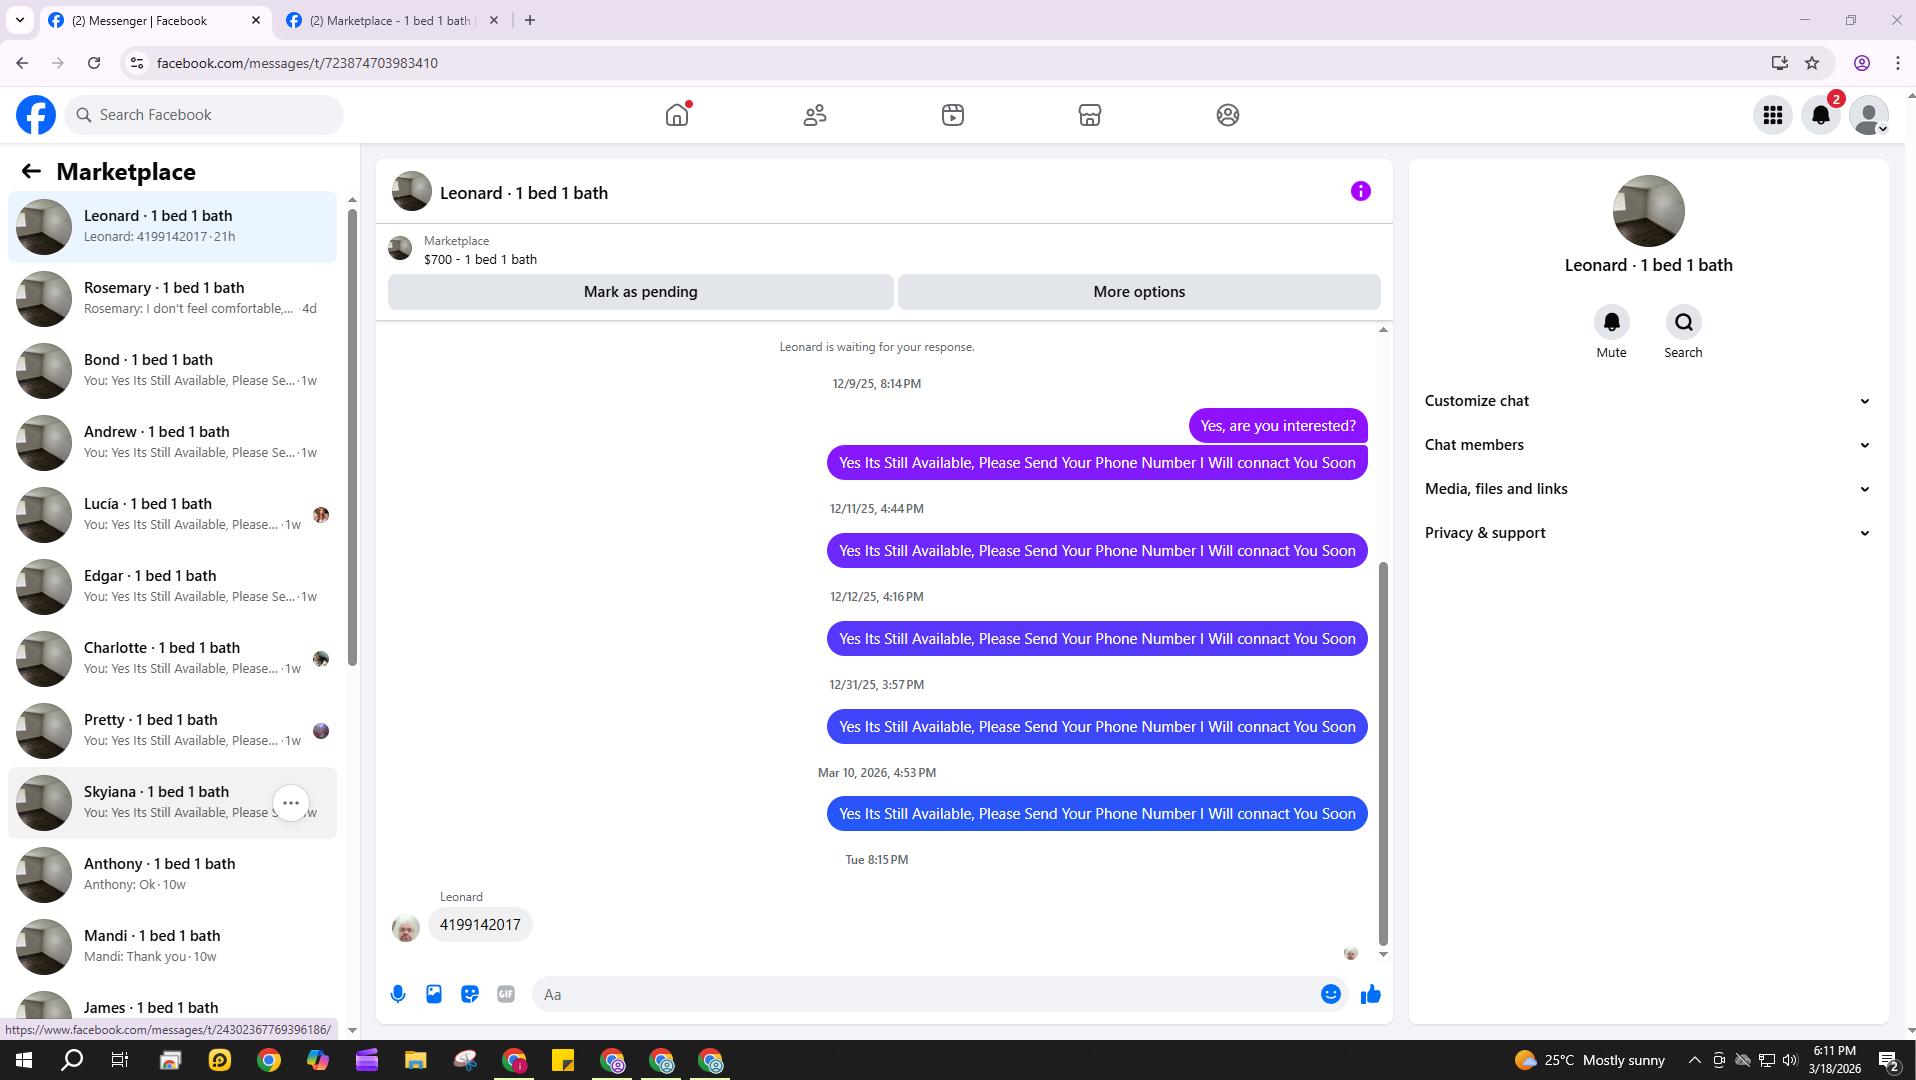Screen dimensions: 1916x1080
Task: Open conversation information purple icon
Action: tap(1361, 191)
